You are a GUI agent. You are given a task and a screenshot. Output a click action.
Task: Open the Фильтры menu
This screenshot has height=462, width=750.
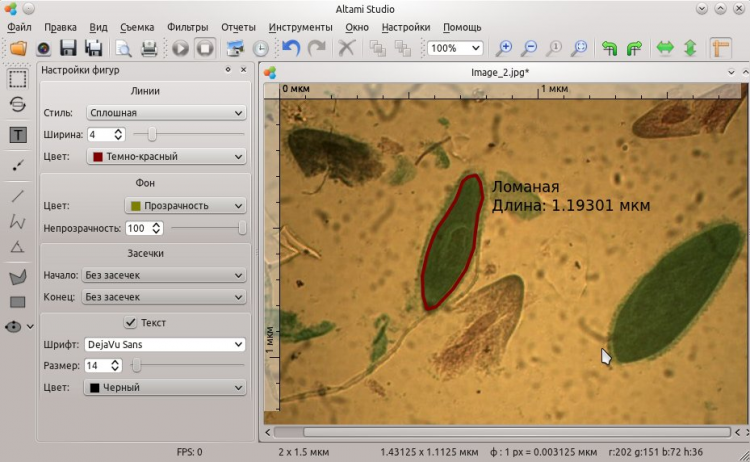[x=188, y=27]
